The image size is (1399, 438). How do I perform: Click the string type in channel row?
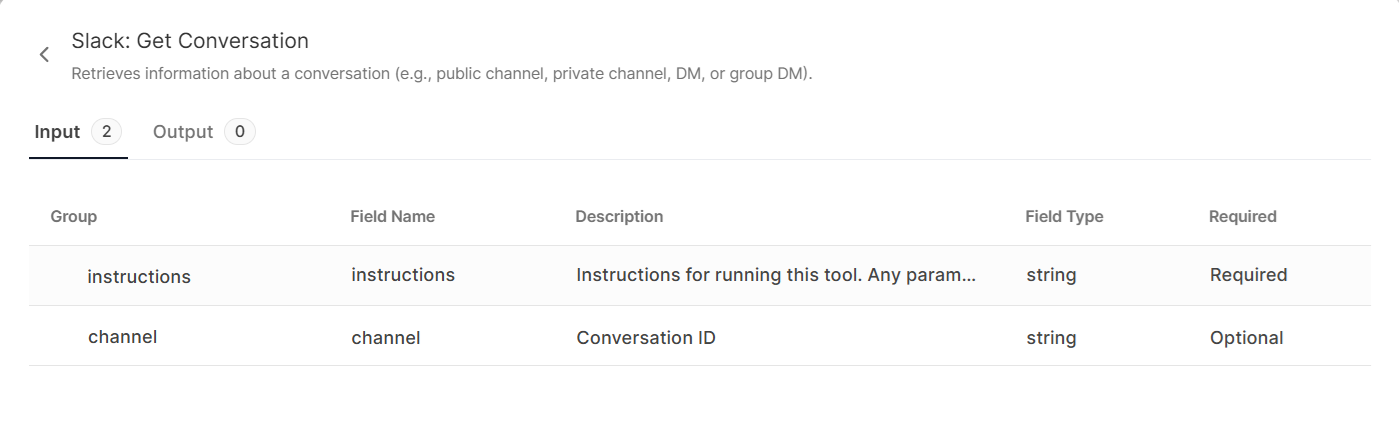pos(1051,338)
